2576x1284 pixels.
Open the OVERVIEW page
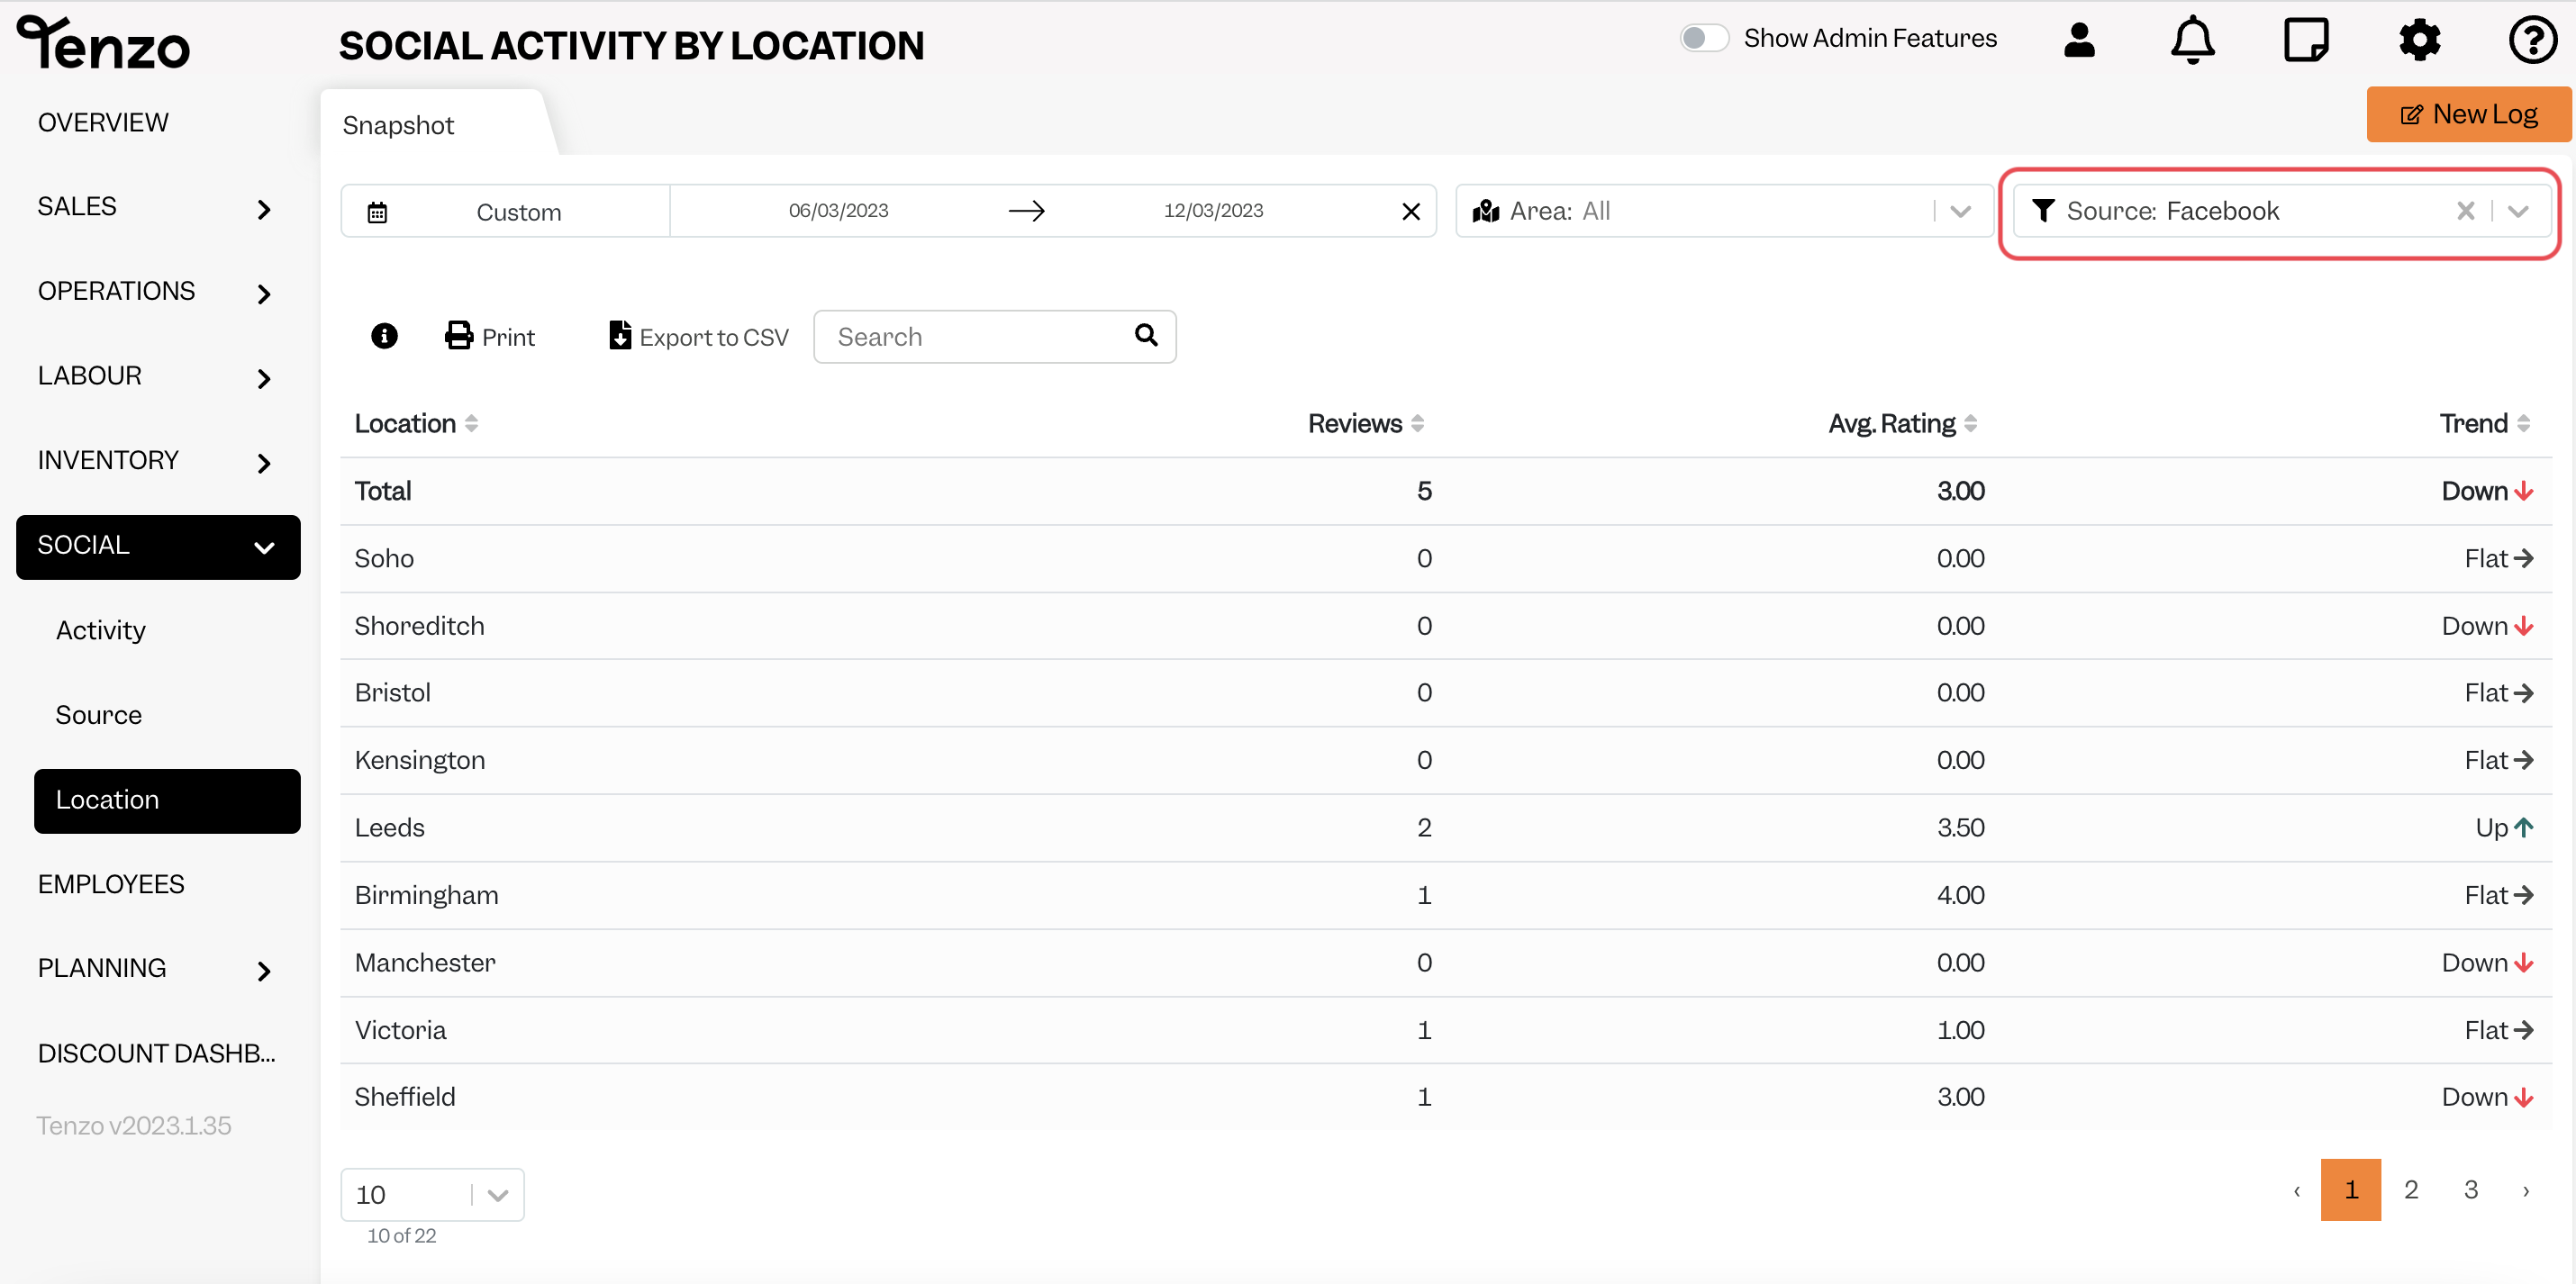coord(103,122)
